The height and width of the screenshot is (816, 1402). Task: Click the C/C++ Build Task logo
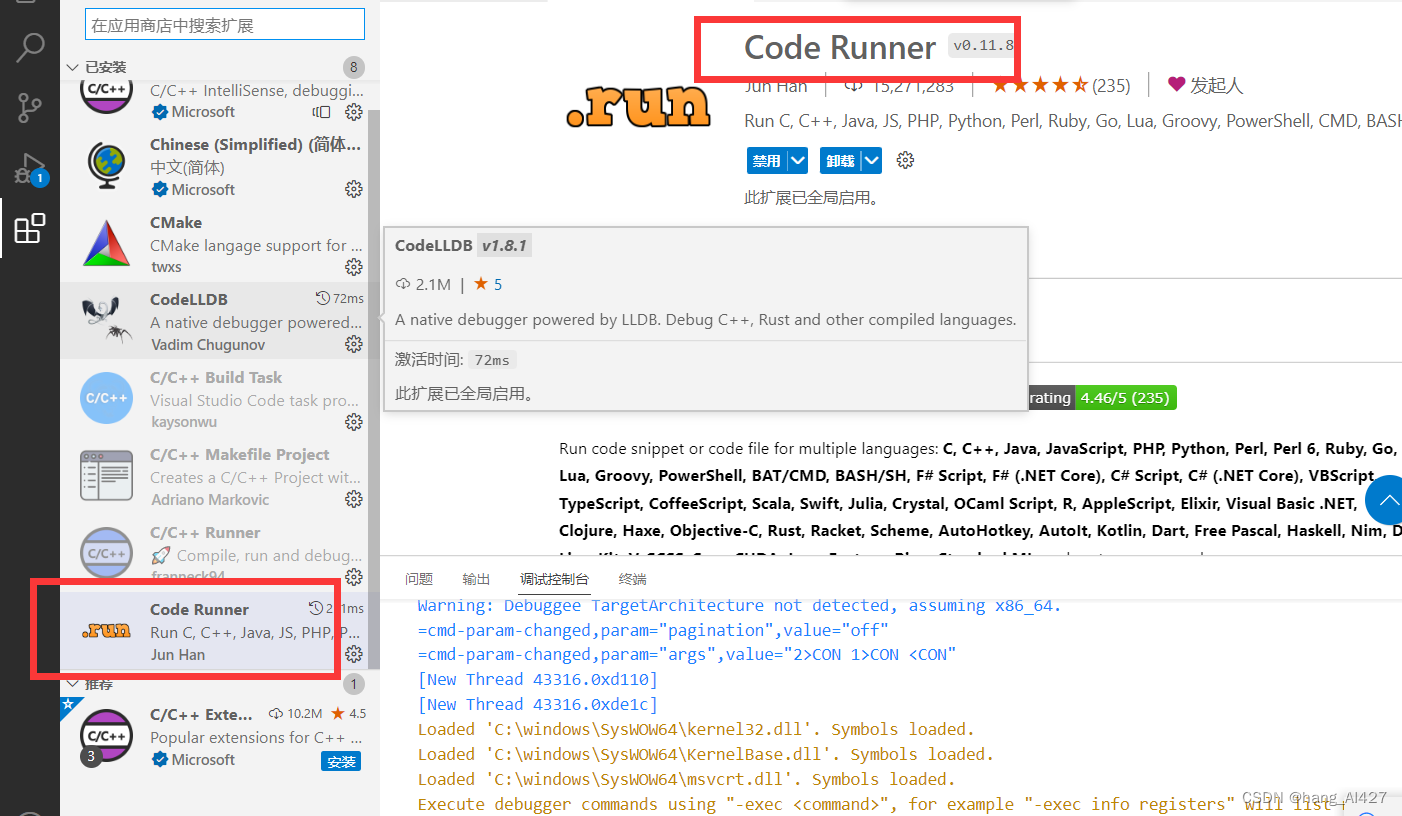[x=106, y=398]
